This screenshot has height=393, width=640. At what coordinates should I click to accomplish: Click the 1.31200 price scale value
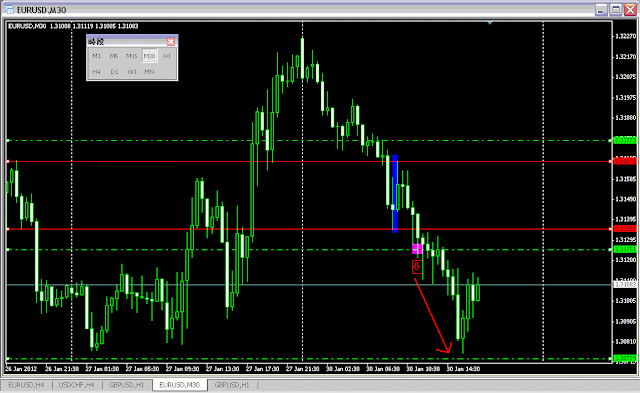[x=625, y=260]
